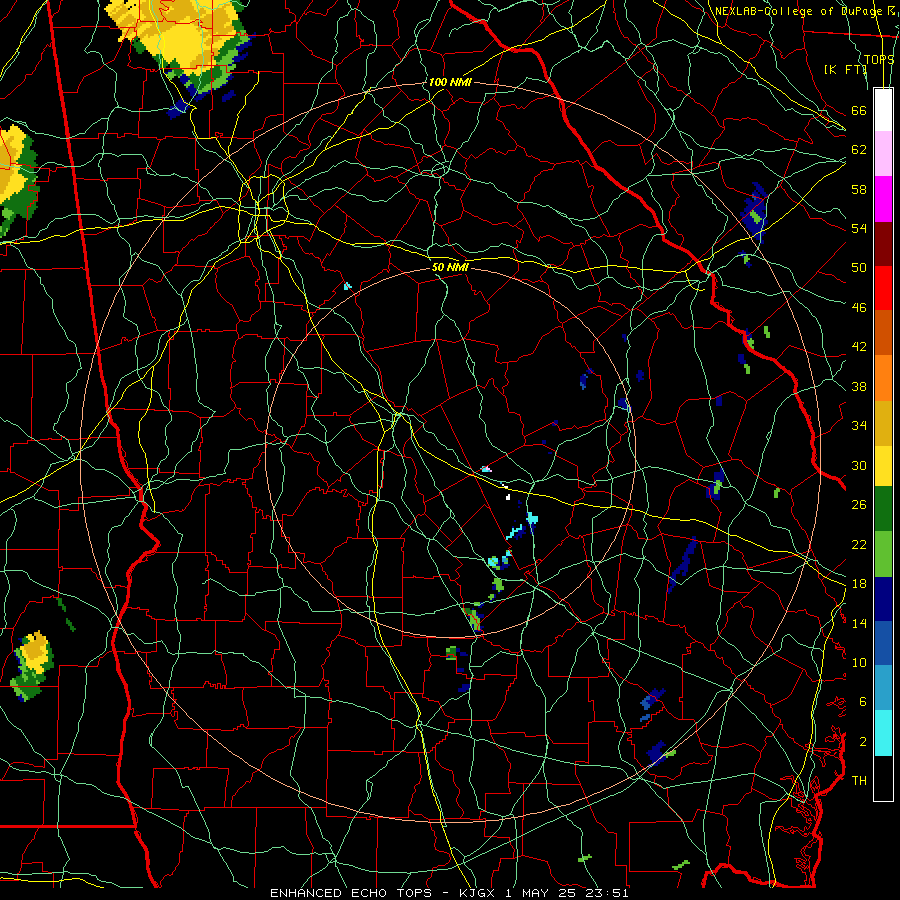Viewport: 900px width, 900px height.
Task: Select the legend value "46"
Action: click(859, 308)
